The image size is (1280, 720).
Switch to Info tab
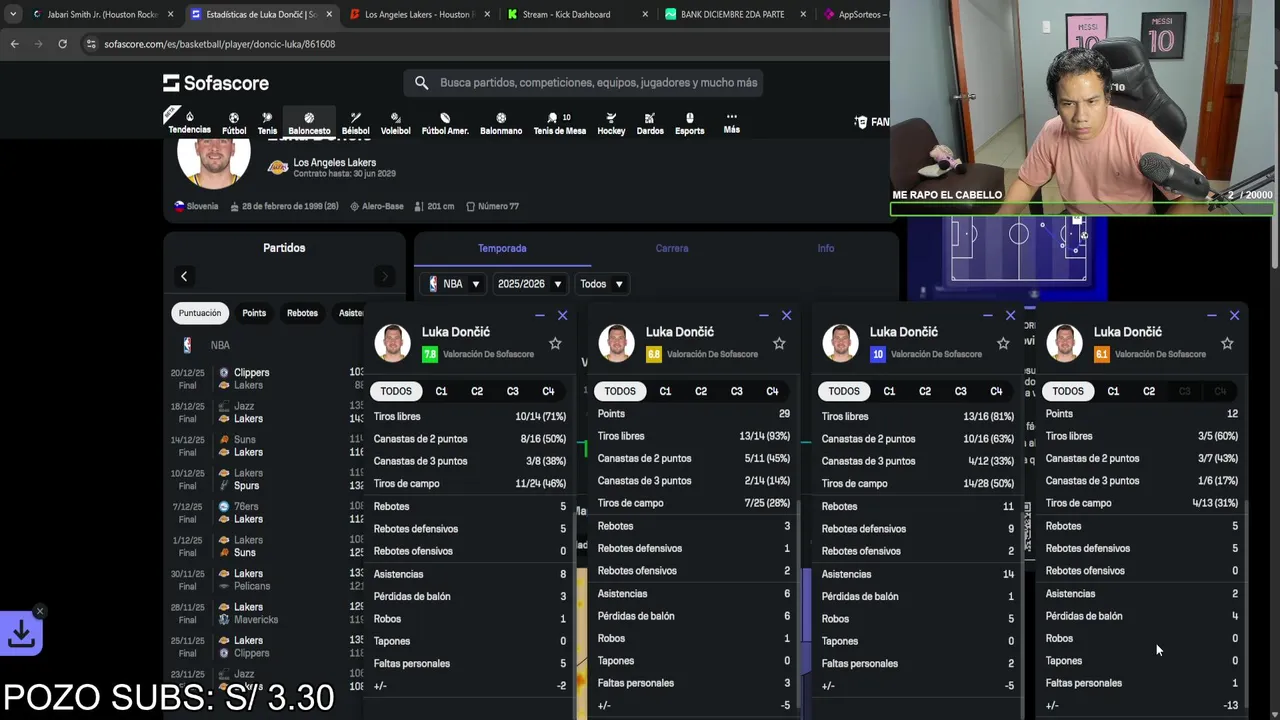point(826,248)
